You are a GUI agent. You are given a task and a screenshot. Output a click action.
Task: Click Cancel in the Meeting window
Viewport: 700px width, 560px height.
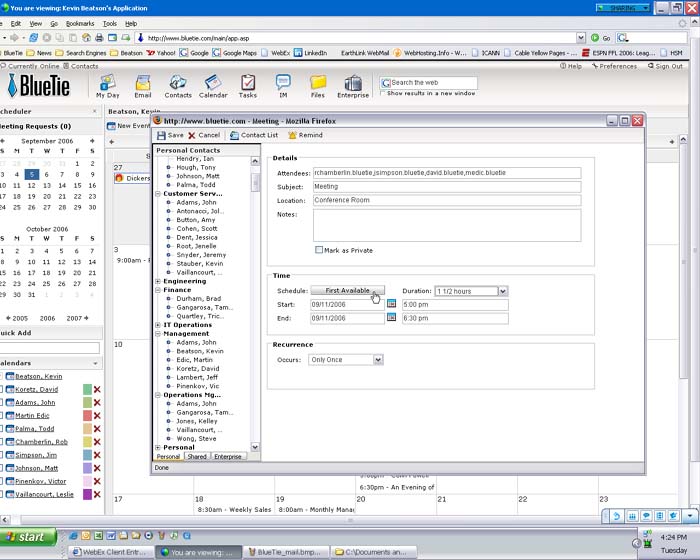tap(204, 135)
